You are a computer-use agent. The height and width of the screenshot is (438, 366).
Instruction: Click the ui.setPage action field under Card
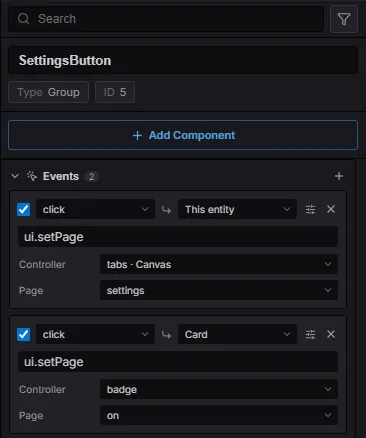[x=178, y=362]
